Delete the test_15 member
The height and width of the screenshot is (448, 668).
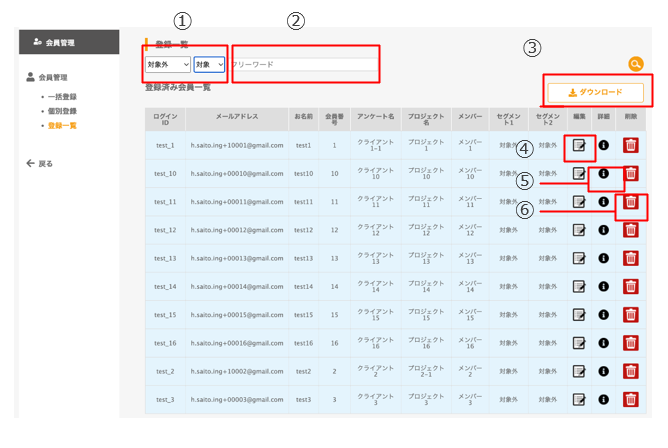631,315
